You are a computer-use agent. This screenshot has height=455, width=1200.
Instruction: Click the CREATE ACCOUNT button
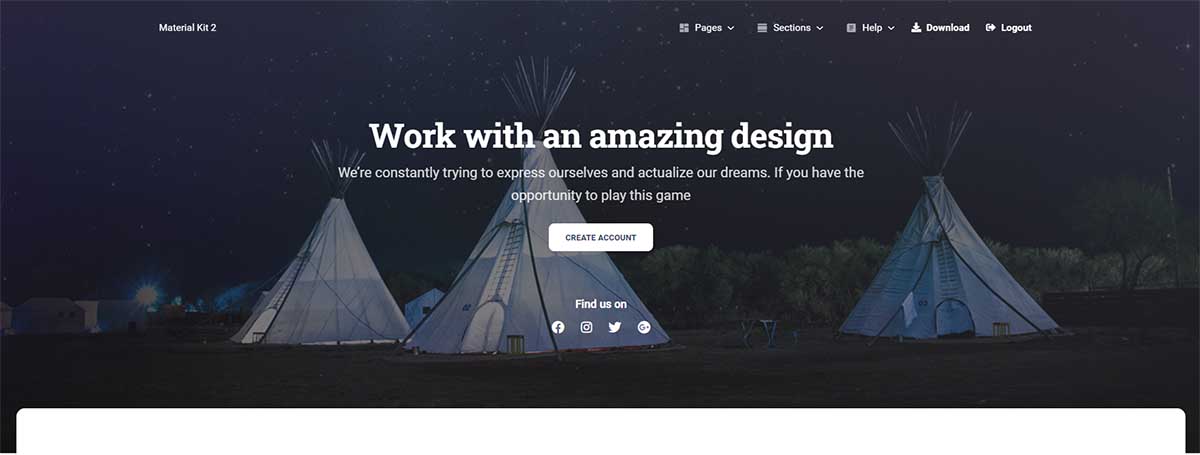click(601, 237)
